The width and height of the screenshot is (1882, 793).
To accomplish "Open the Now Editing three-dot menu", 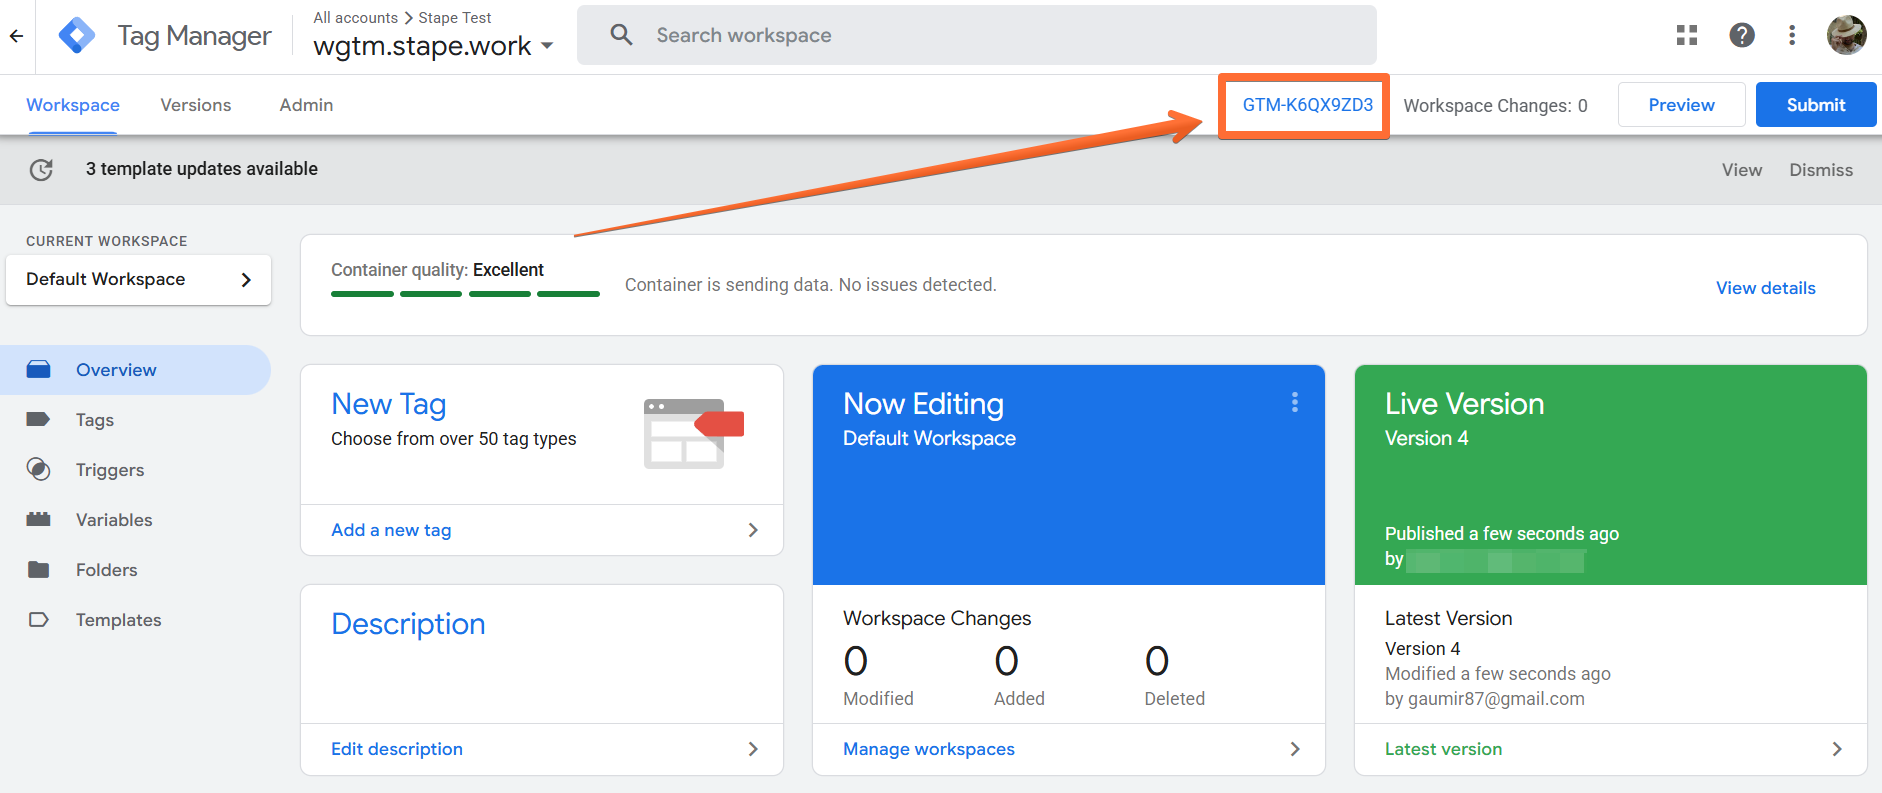I will point(1294,402).
